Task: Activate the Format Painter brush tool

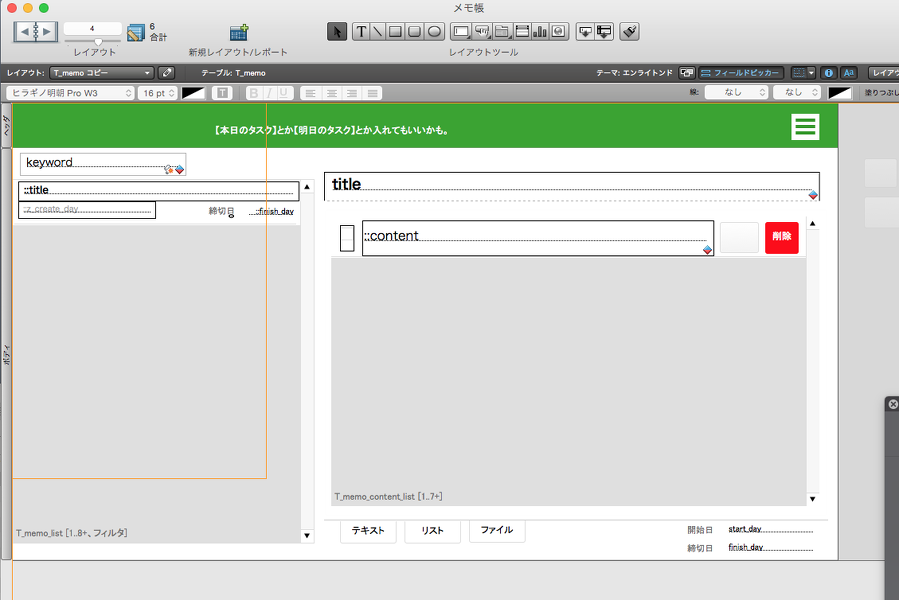Action: click(x=630, y=32)
